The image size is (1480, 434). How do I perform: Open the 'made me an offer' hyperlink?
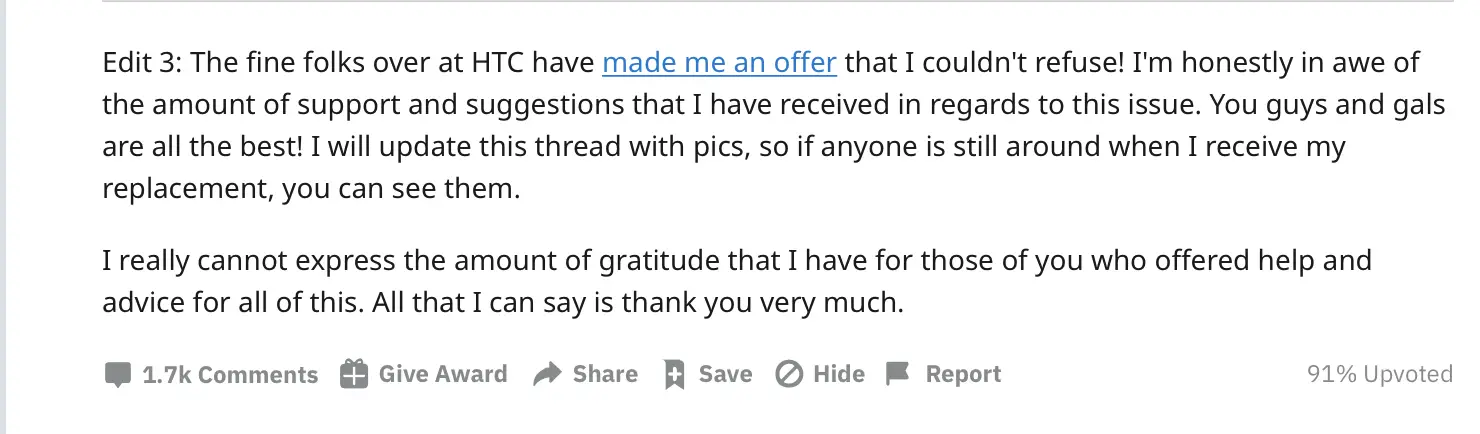(x=719, y=62)
